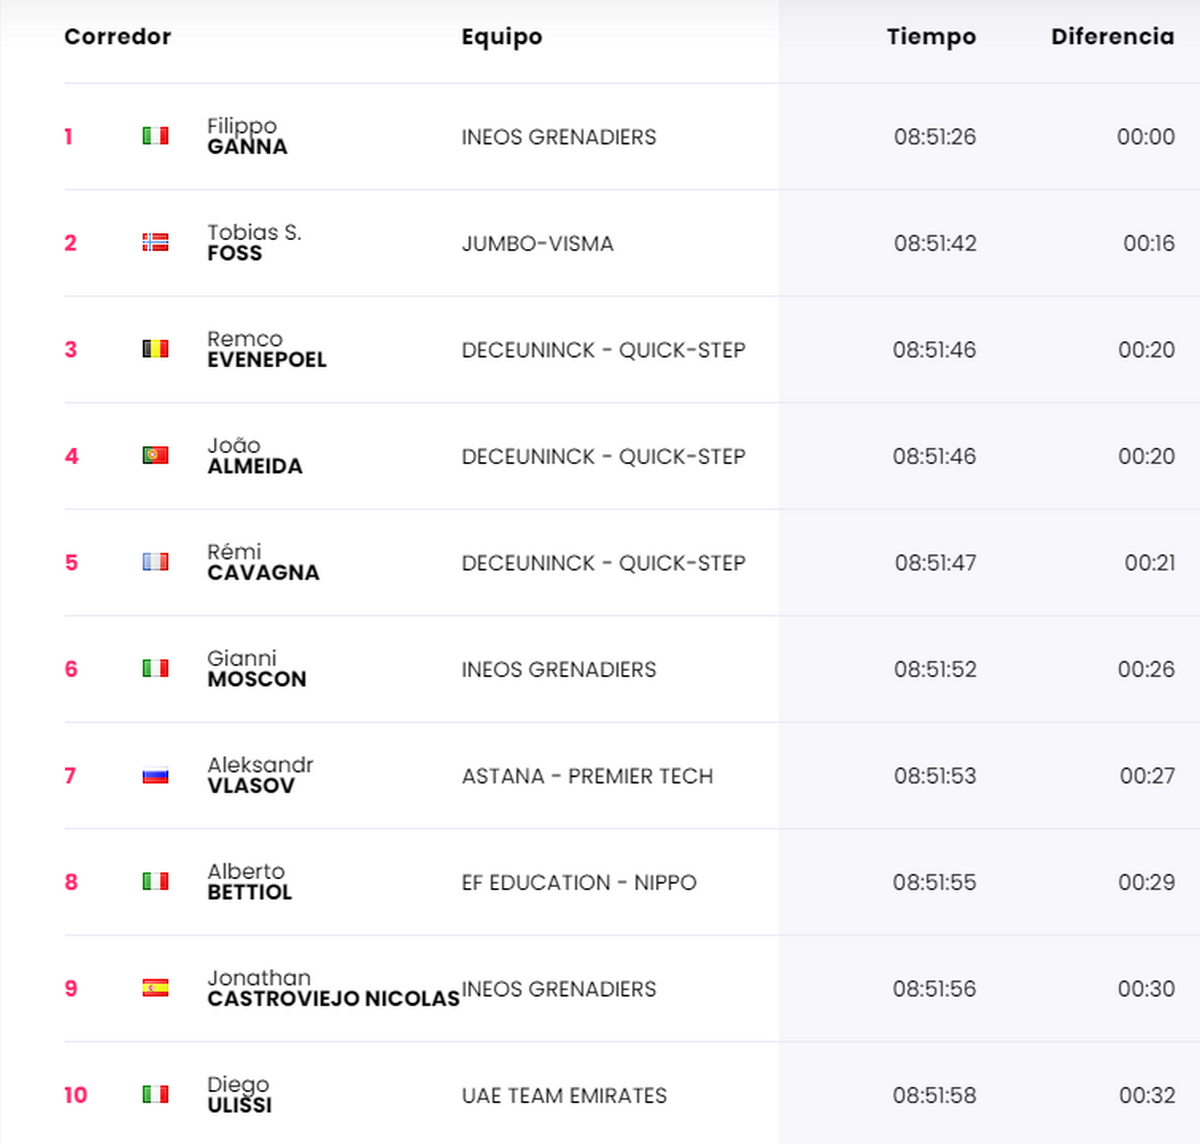Image resolution: width=1200 pixels, height=1144 pixels.
Task: Click the Equipo column header
Action: (502, 37)
